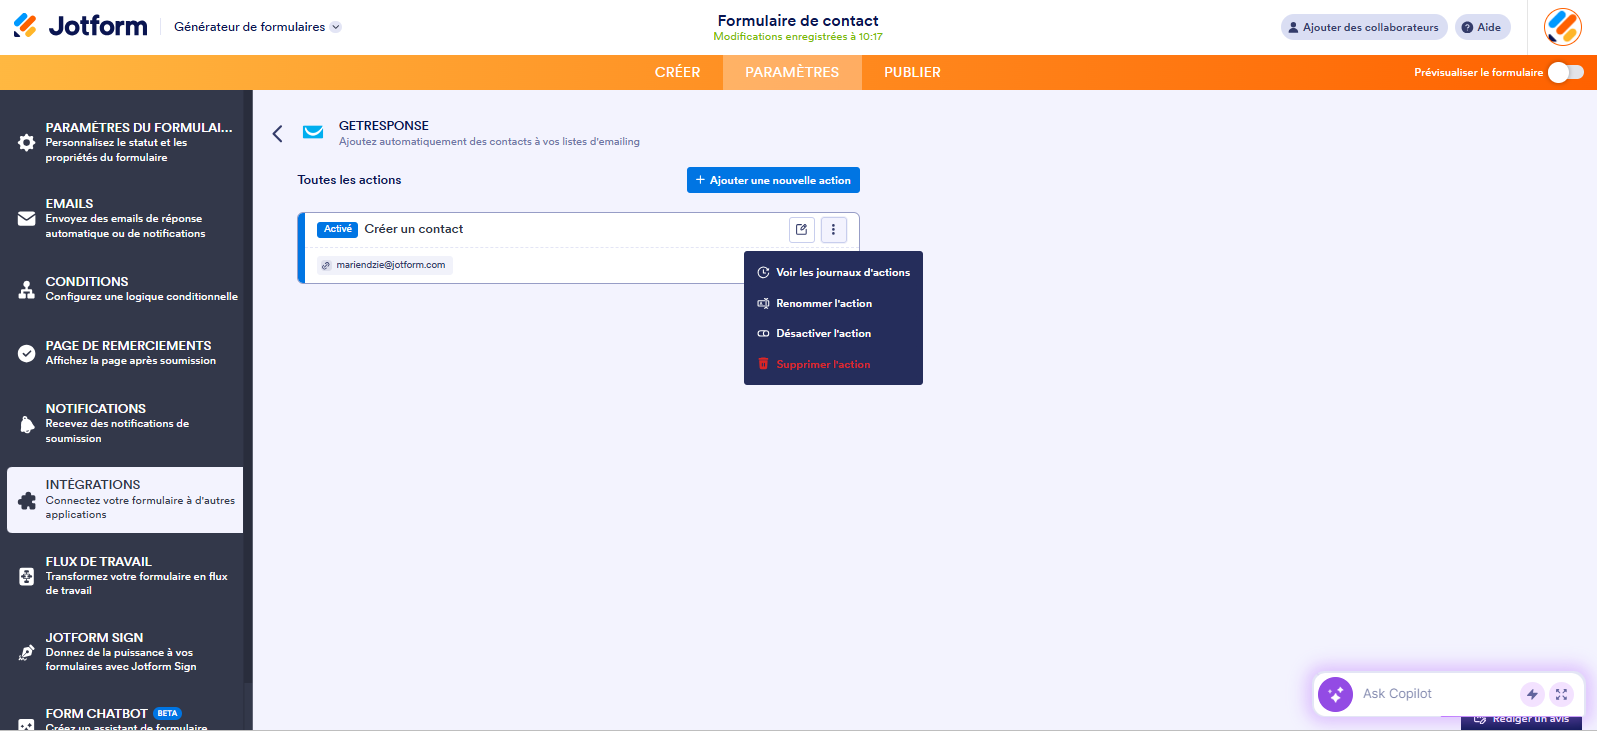Screen dimensions: 1597x731
Task: Click the Ask Copilot input field
Action: coord(1436,694)
